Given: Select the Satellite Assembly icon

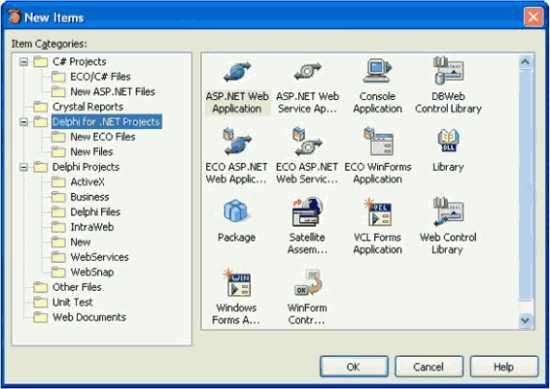Looking at the screenshot, I should [307, 212].
